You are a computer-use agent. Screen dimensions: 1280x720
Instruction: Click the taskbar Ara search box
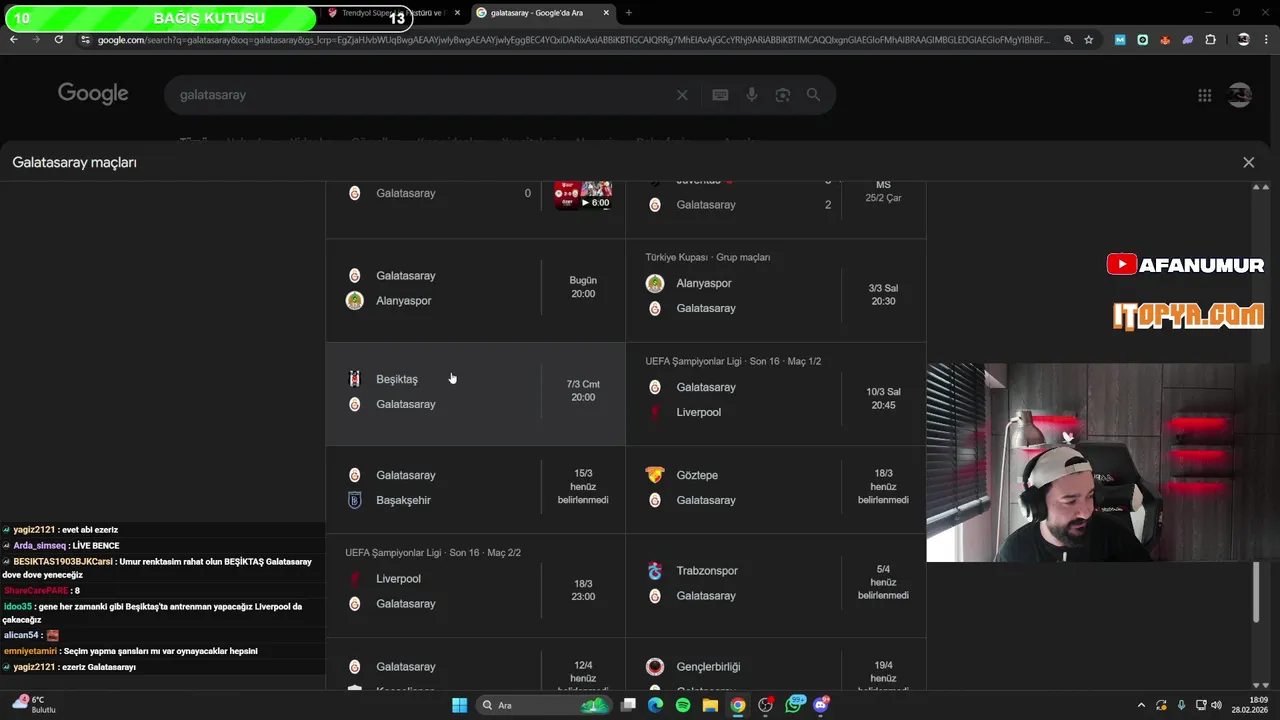point(543,705)
